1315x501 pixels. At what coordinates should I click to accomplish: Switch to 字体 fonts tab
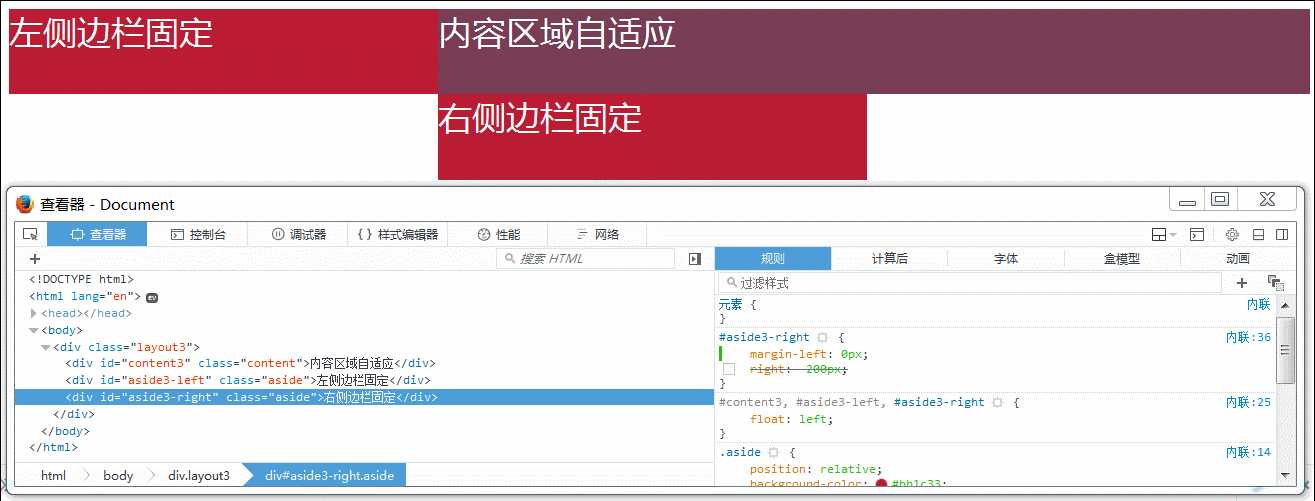click(x=1006, y=259)
